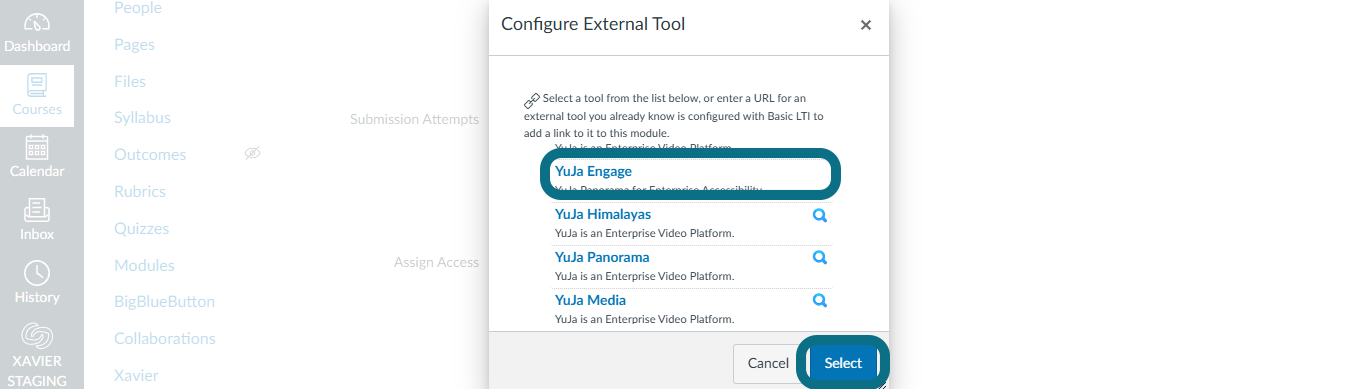This screenshot has width=1356, height=389.
Task: Open the Calendar from the sidebar
Action: coord(37,157)
